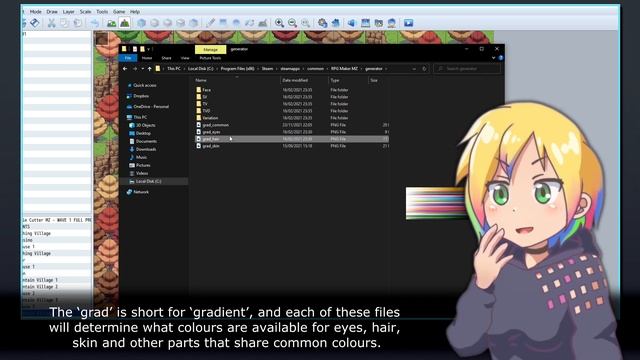The width and height of the screenshot is (640, 360).
Task: Switch to the Home ribbon tab
Action: click(x=147, y=58)
